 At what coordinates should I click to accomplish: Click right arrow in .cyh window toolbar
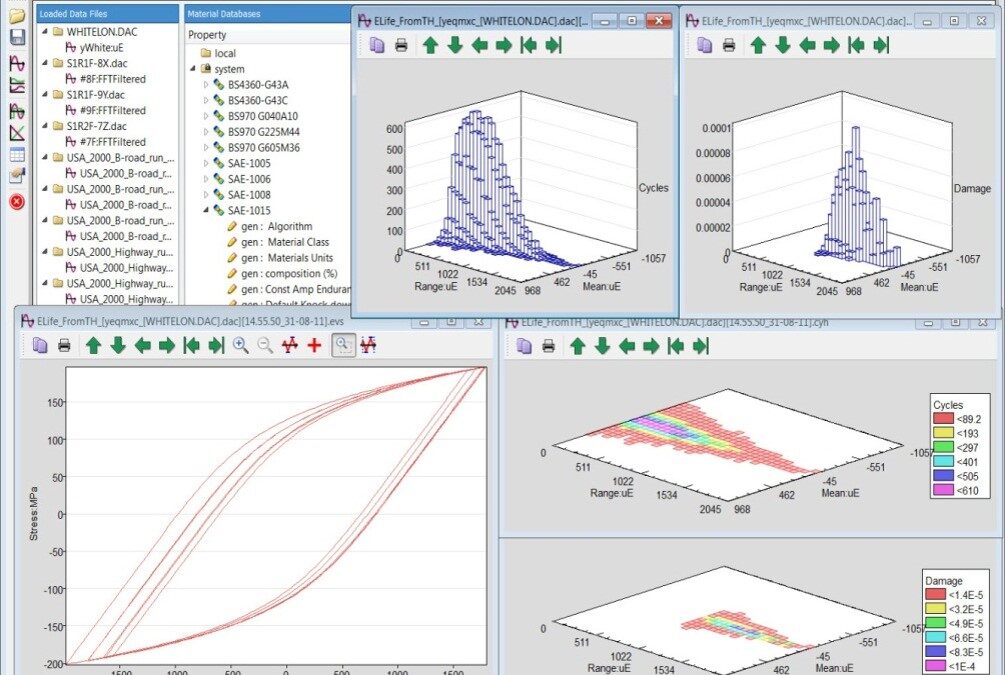point(651,346)
